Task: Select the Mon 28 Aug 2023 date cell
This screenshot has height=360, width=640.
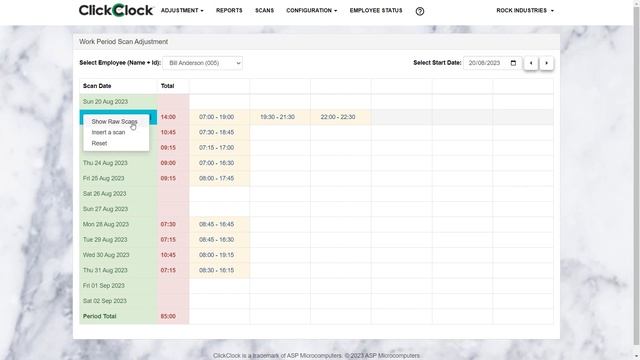Action: click(118, 224)
